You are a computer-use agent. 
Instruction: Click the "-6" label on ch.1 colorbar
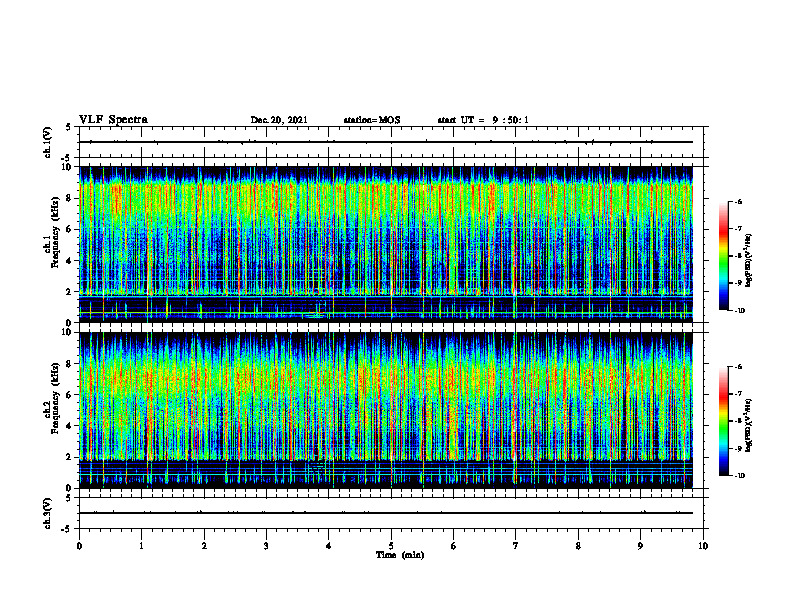(738, 202)
